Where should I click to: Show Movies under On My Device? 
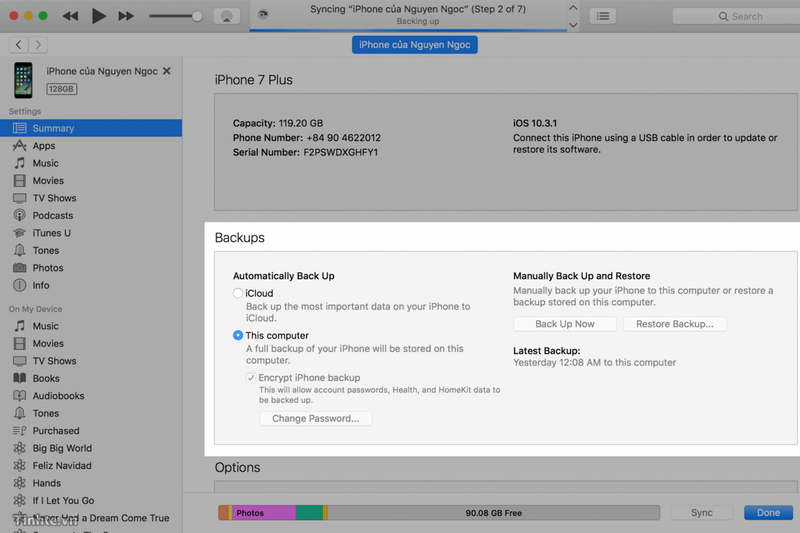coord(91,343)
